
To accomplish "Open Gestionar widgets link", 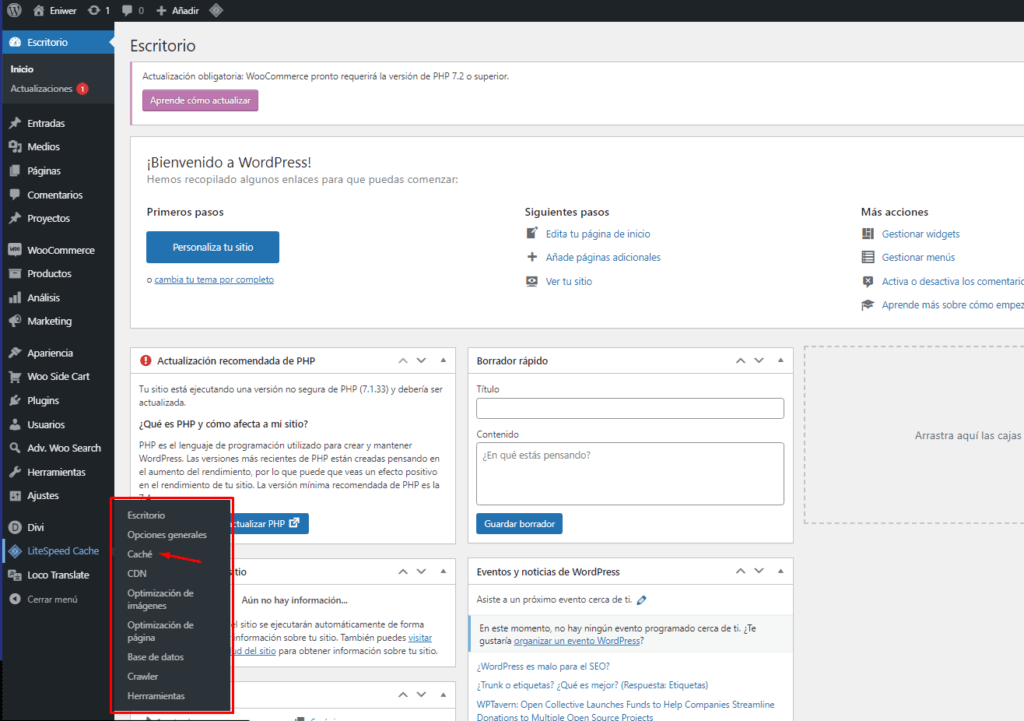I will [x=921, y=234].
